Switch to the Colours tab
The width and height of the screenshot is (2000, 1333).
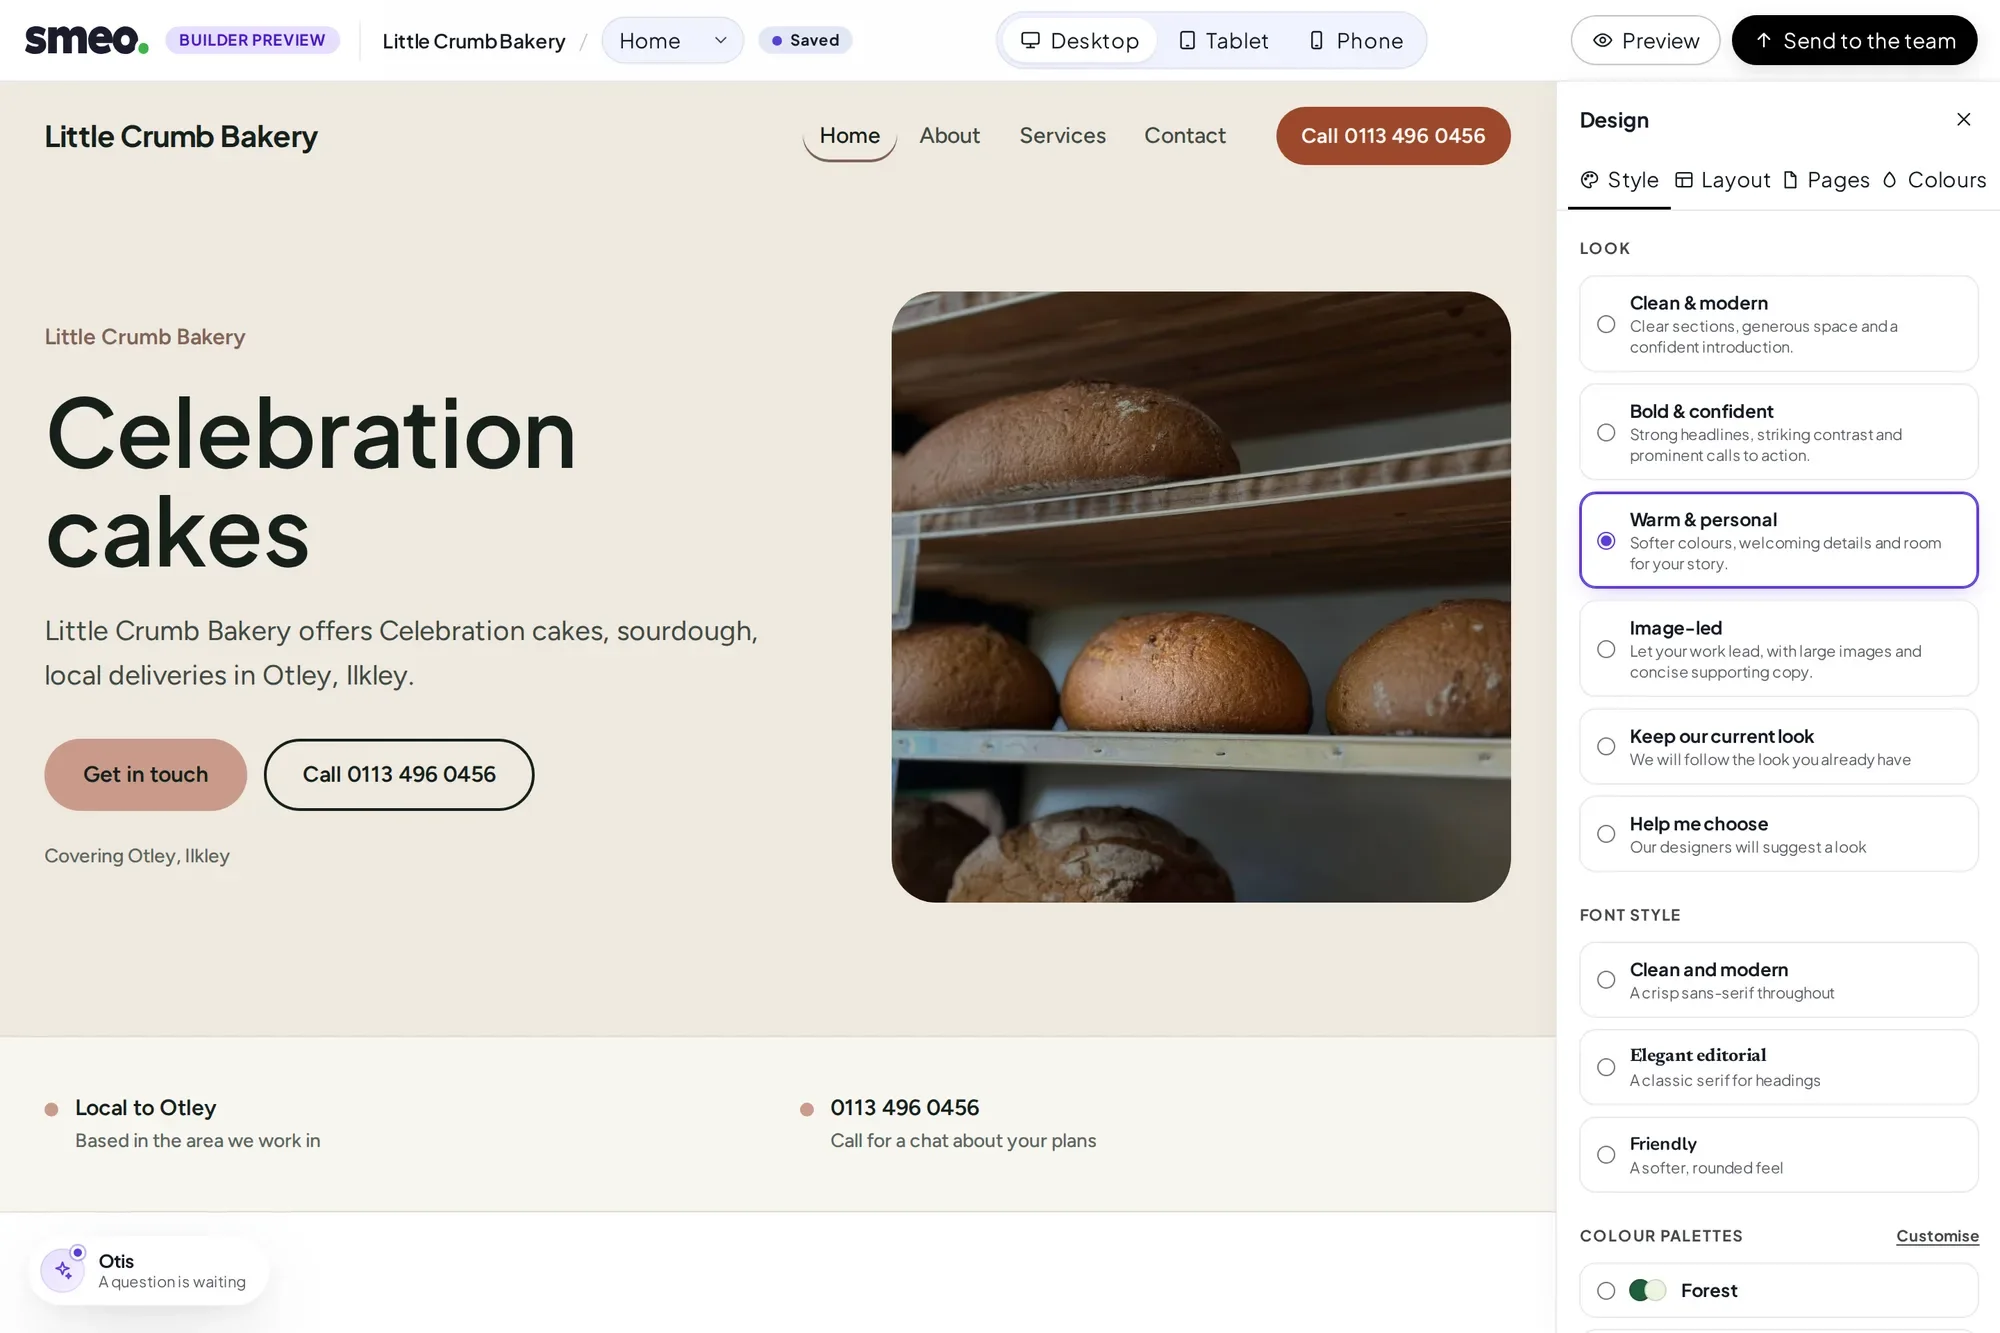[1934, 180]
